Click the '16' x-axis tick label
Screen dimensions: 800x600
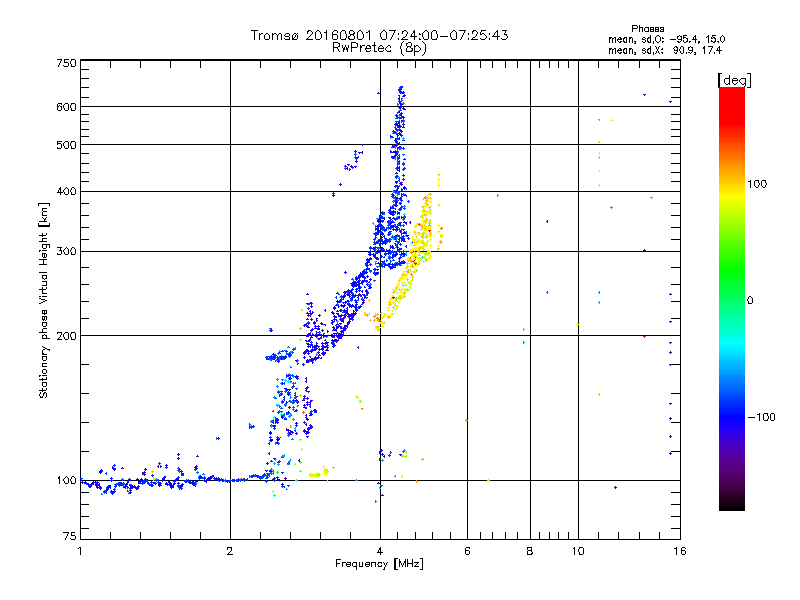pos(680,551)
